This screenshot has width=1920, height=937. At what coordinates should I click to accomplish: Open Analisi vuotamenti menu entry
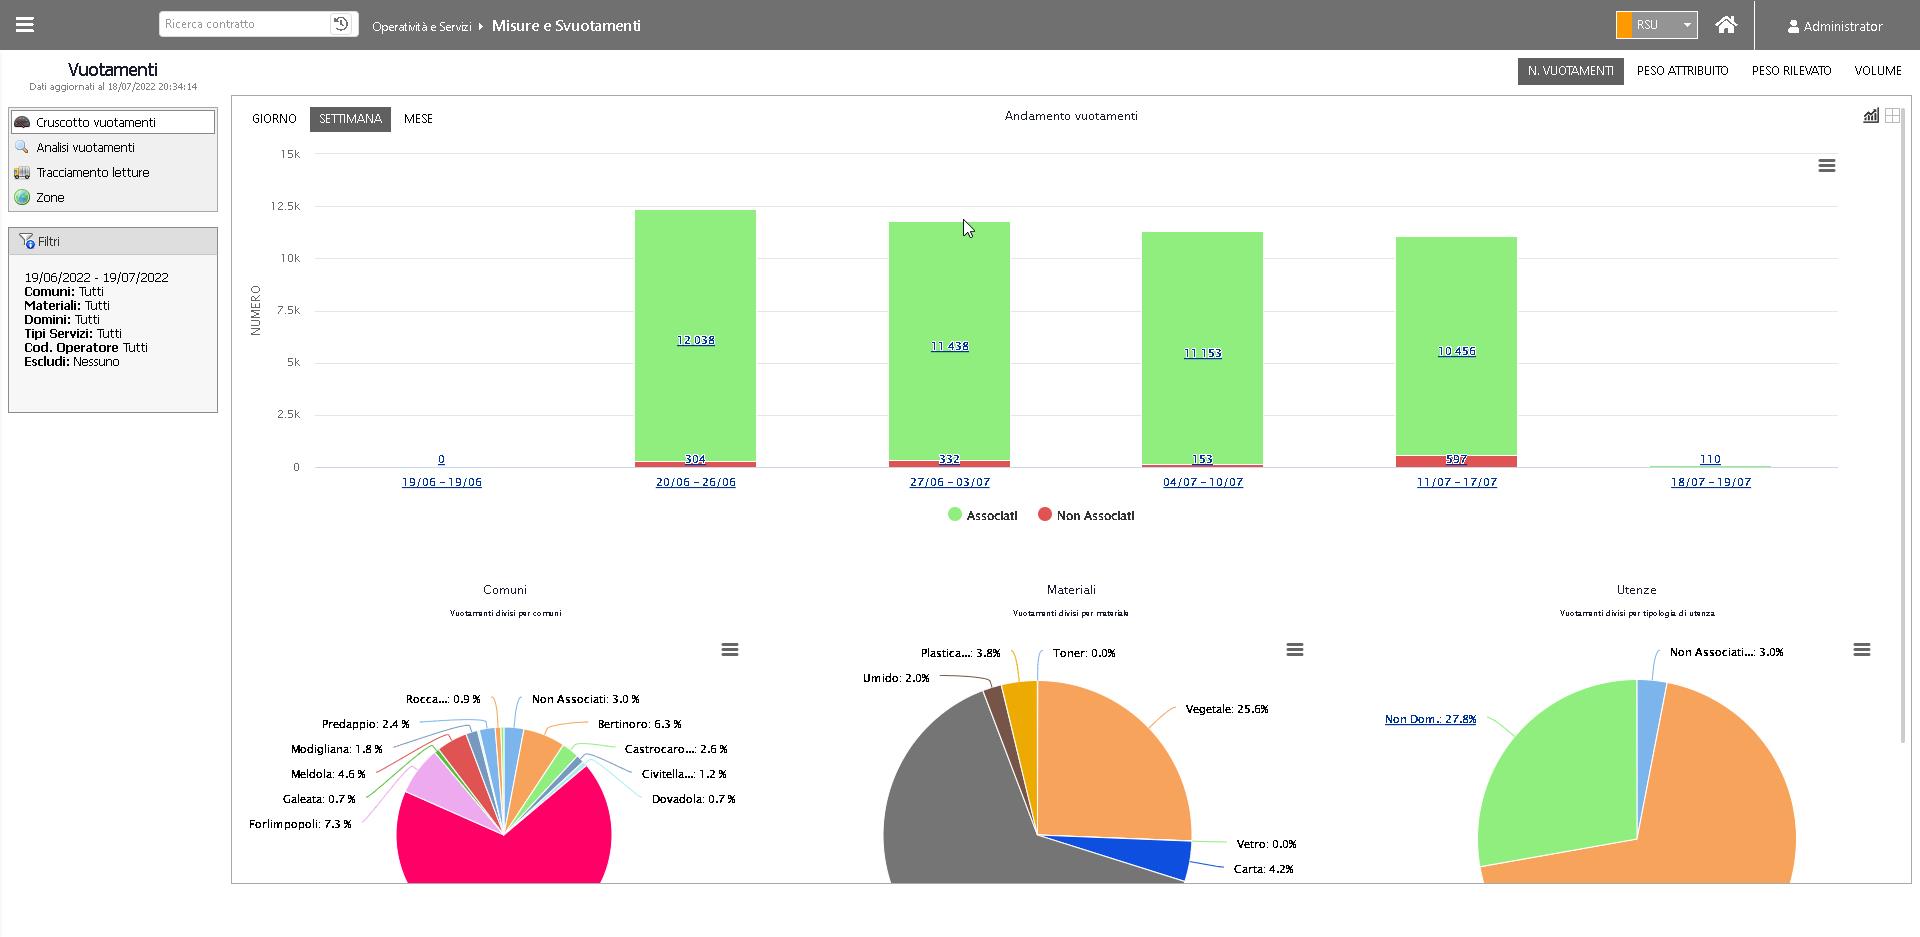(113, 147)
